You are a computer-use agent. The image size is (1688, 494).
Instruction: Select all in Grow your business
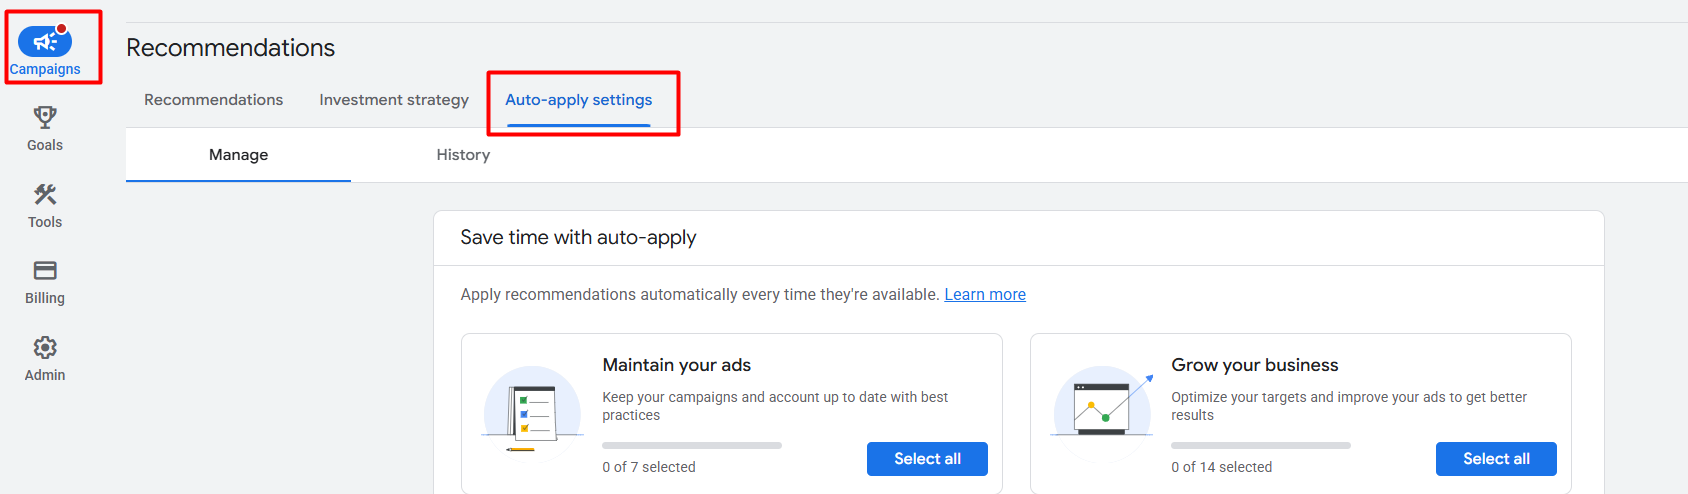pos(1496,459)
